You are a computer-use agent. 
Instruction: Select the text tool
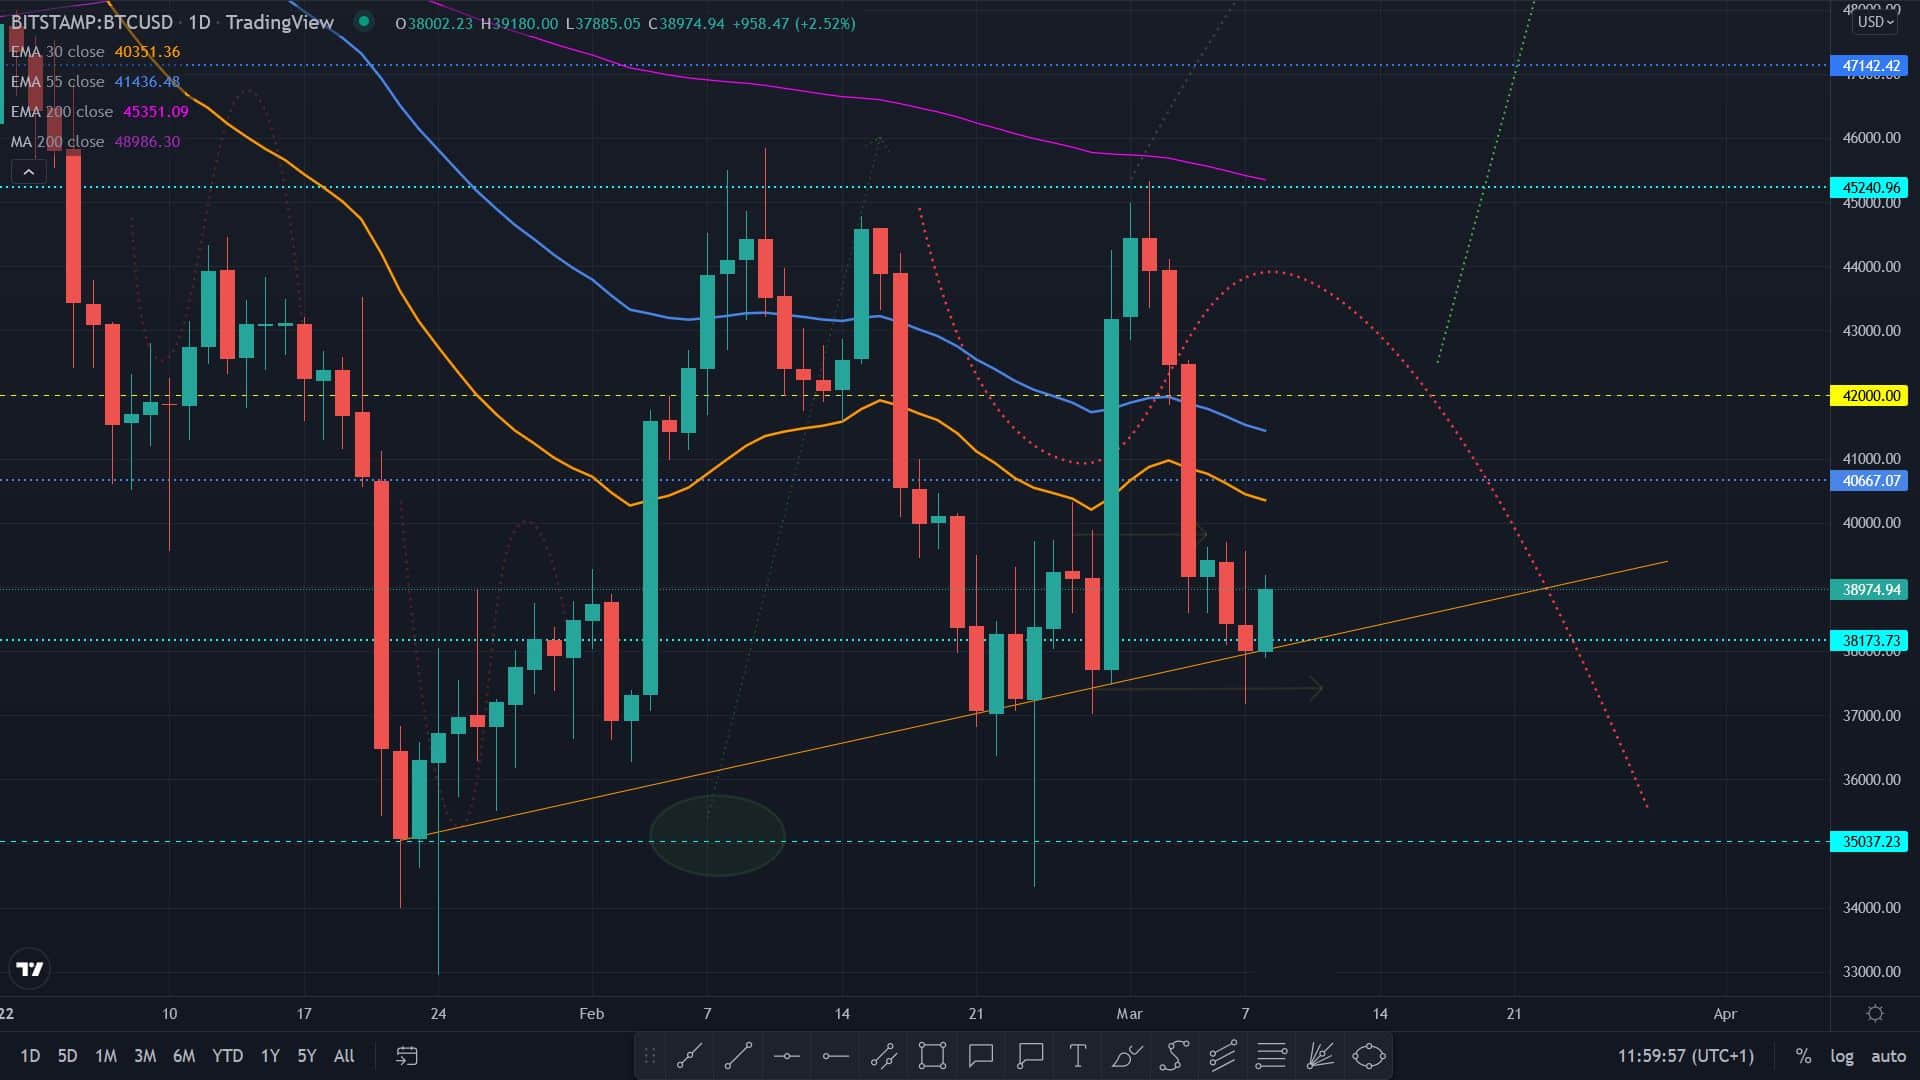click(1078, 1056)
